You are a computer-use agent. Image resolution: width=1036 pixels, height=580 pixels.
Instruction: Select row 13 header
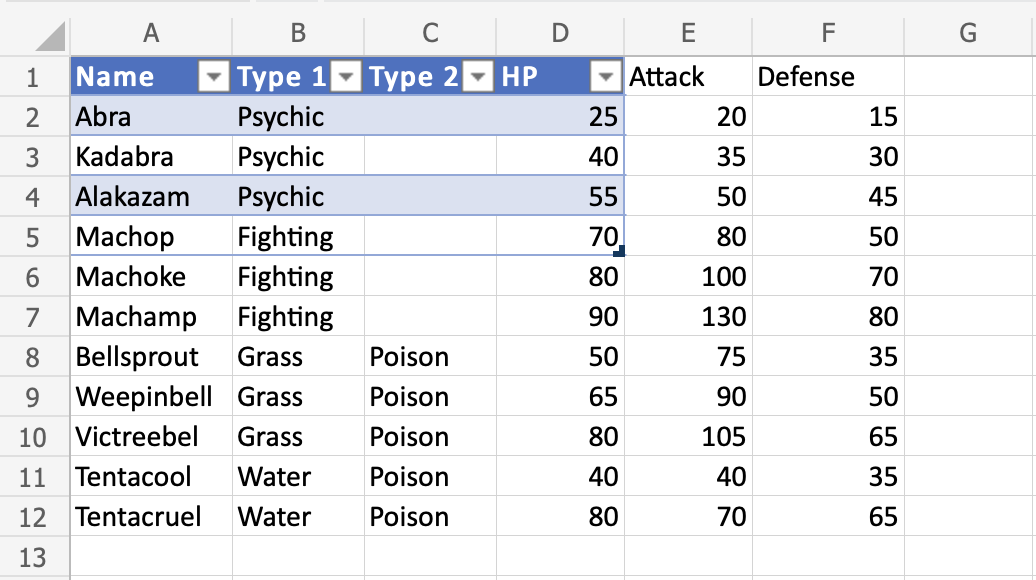[34, 557]
